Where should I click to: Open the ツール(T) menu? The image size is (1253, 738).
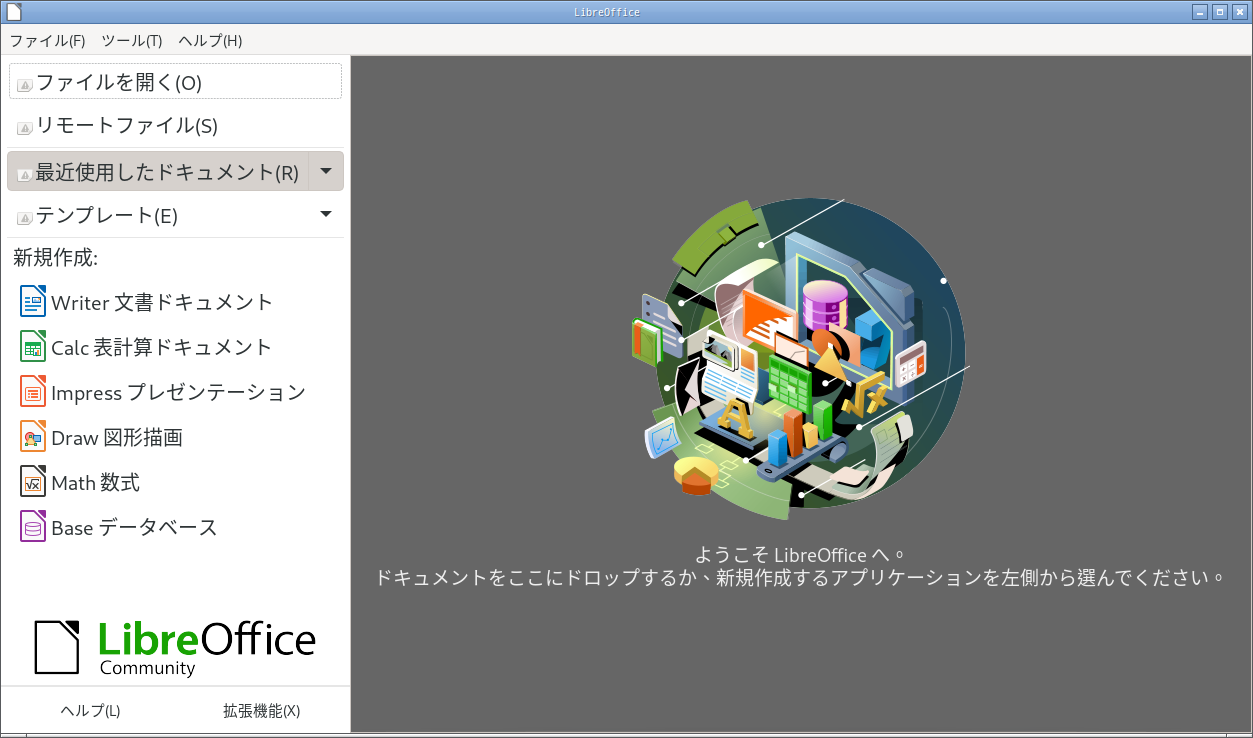click(x=132, y=41)
